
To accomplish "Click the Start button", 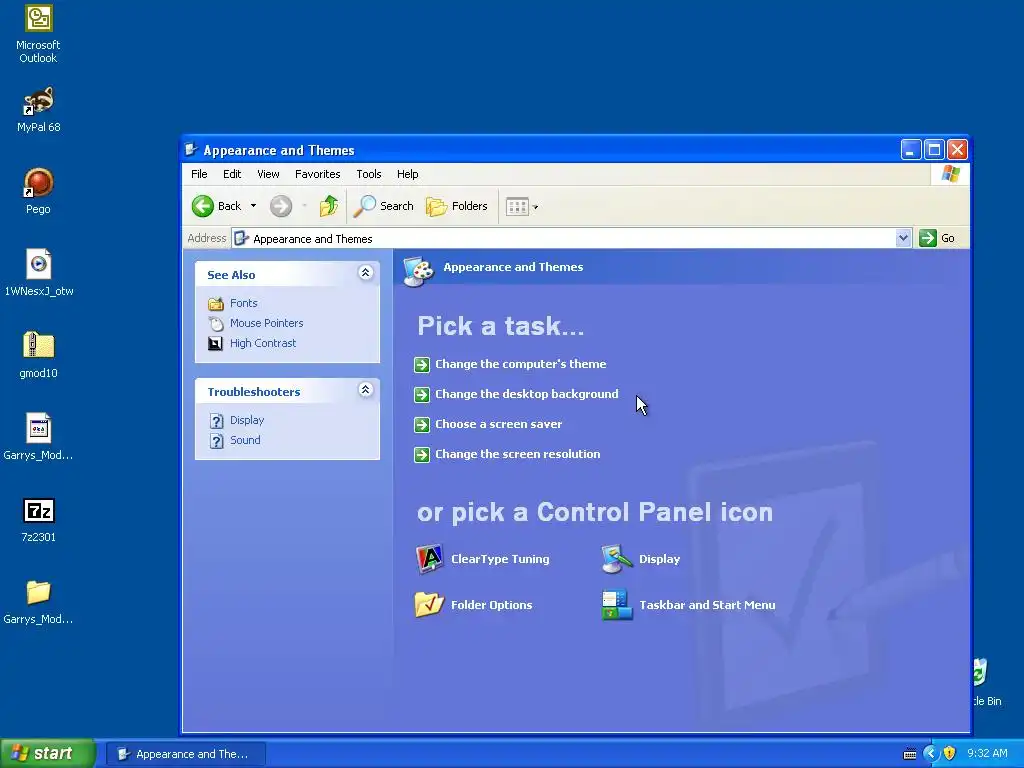I will pyautogui.click(x=48, y=754).
